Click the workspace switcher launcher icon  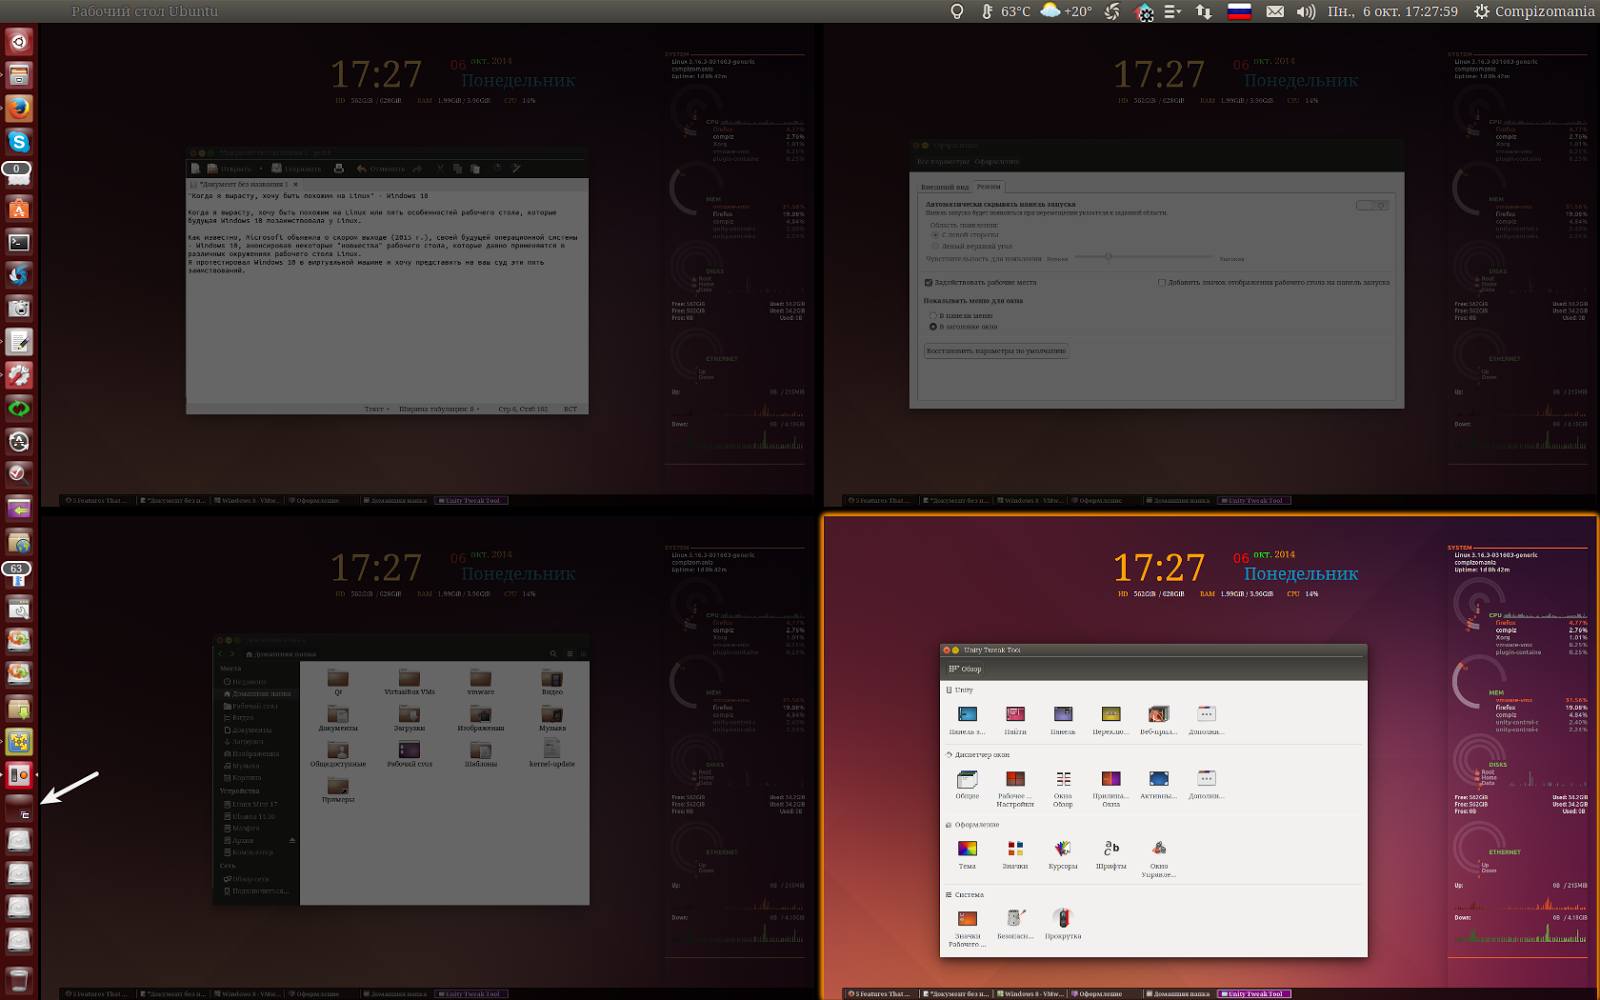click(19, 808)
